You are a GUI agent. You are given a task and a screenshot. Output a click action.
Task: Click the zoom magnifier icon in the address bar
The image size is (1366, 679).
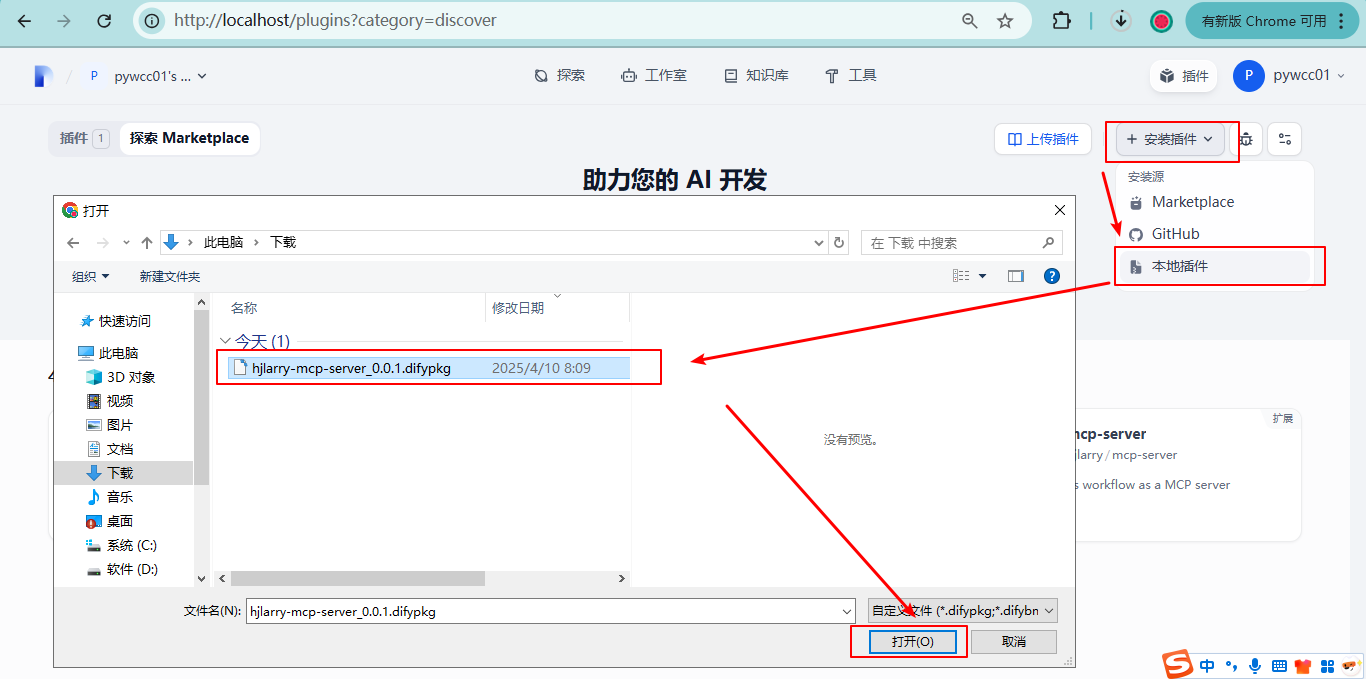point(969,21)
